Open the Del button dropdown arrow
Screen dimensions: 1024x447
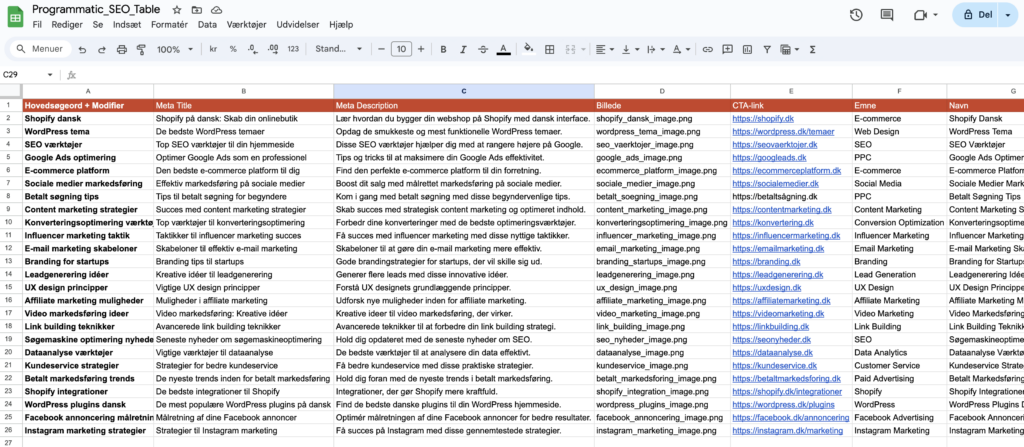click(x=1007, y=15)
